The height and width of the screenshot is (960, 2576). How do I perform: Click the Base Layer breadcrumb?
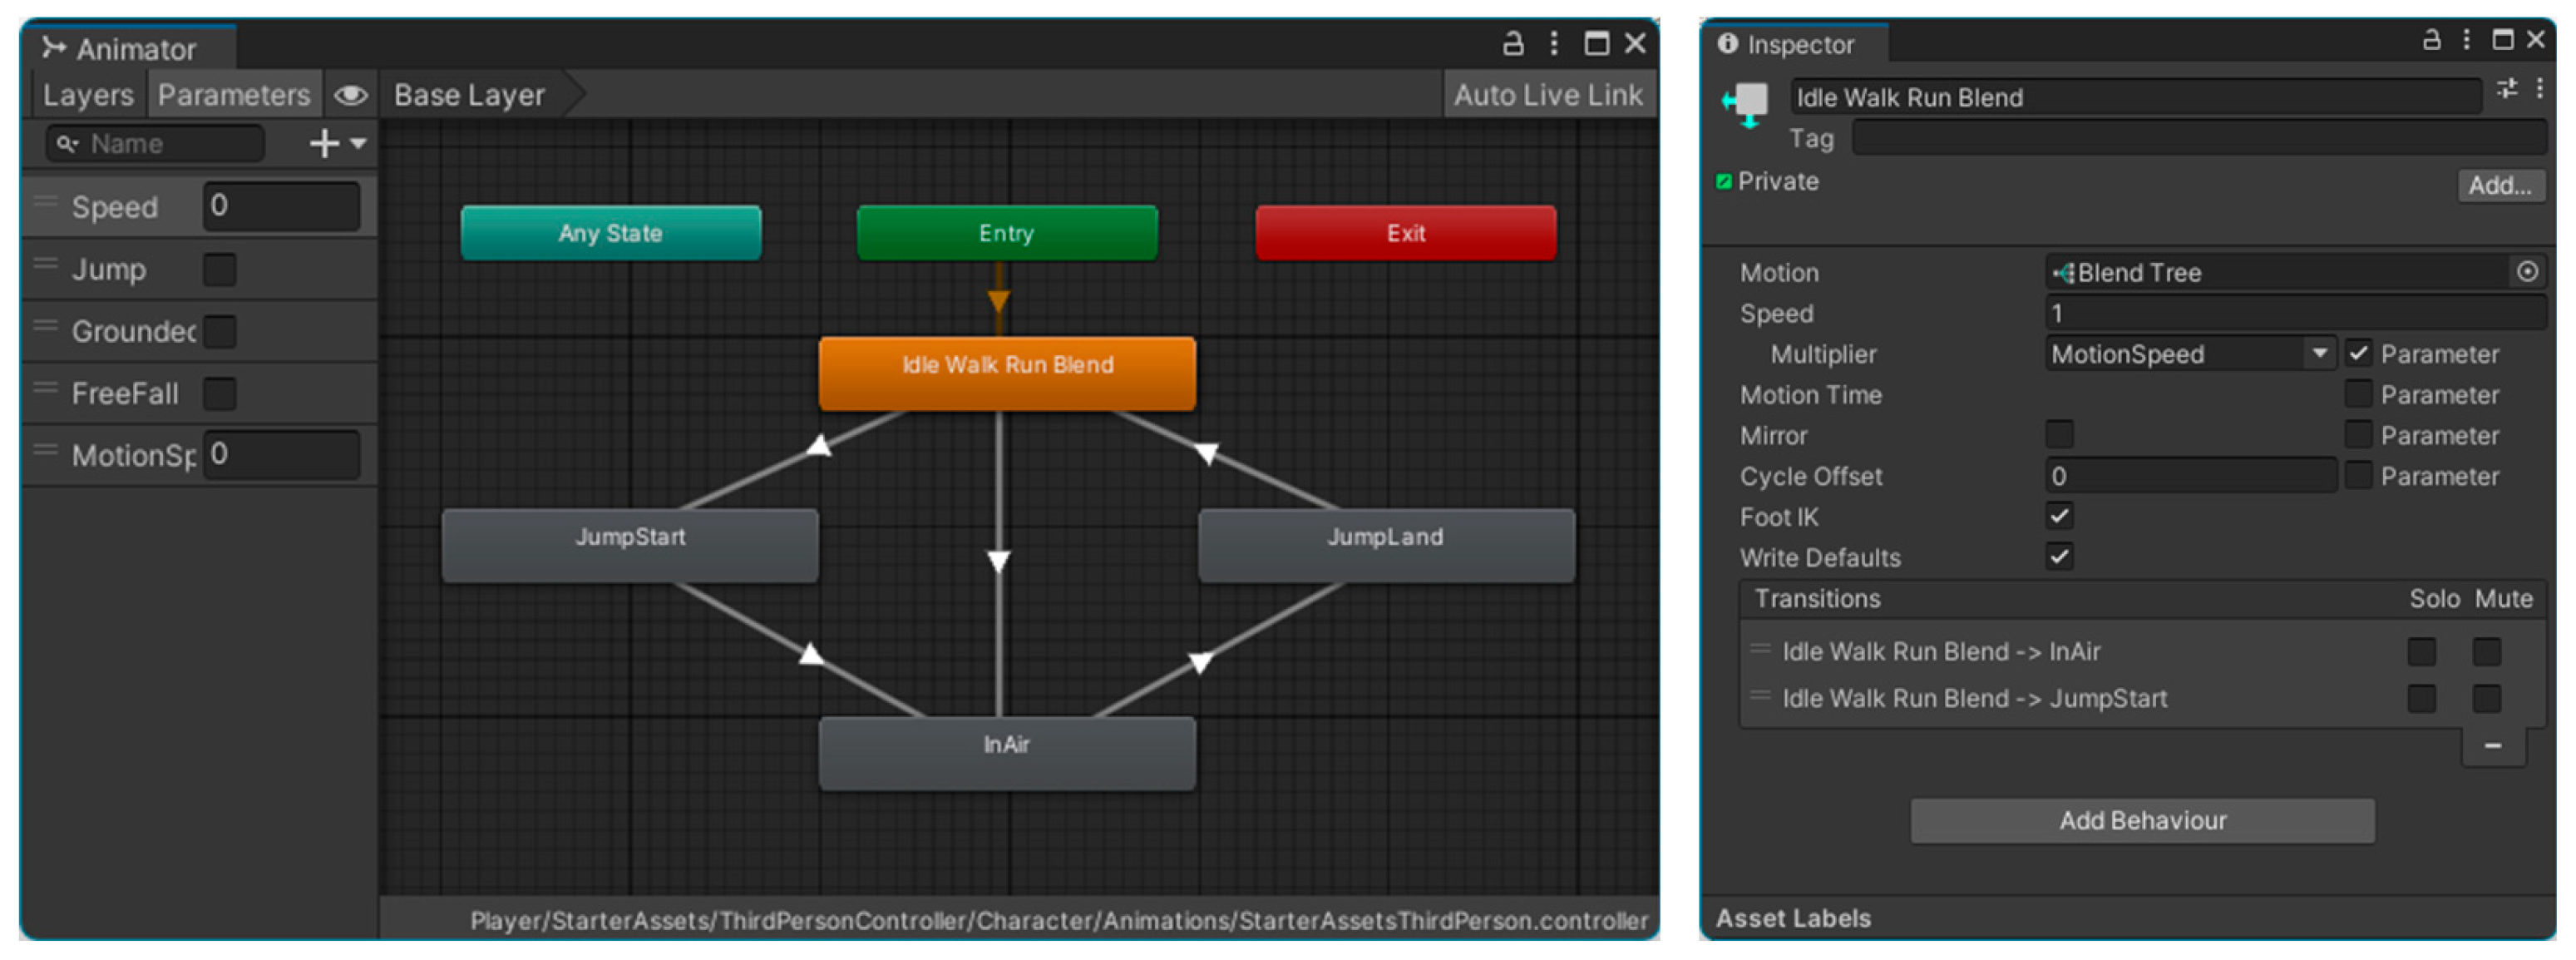[469, 95]
